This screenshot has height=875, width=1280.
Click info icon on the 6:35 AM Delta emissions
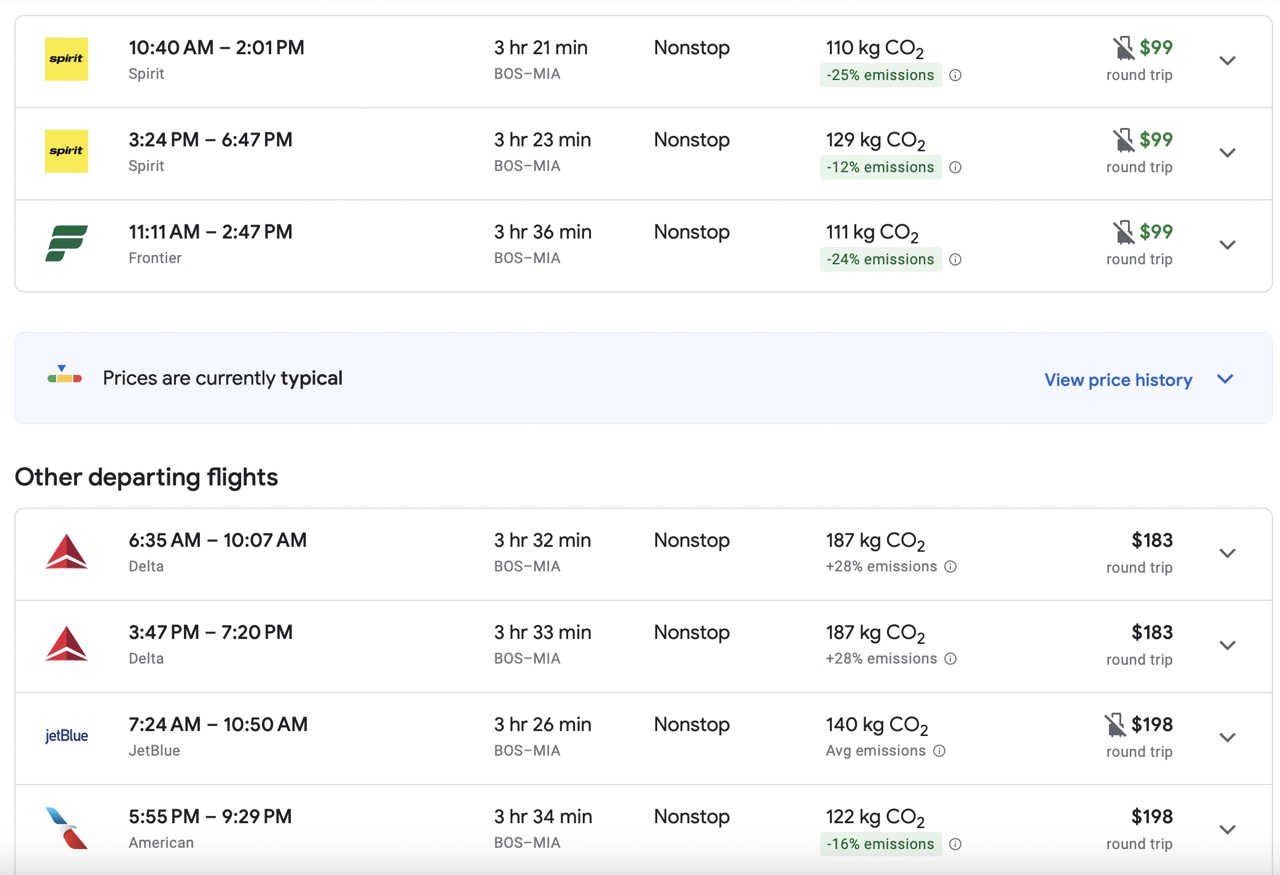coord(950,567)
